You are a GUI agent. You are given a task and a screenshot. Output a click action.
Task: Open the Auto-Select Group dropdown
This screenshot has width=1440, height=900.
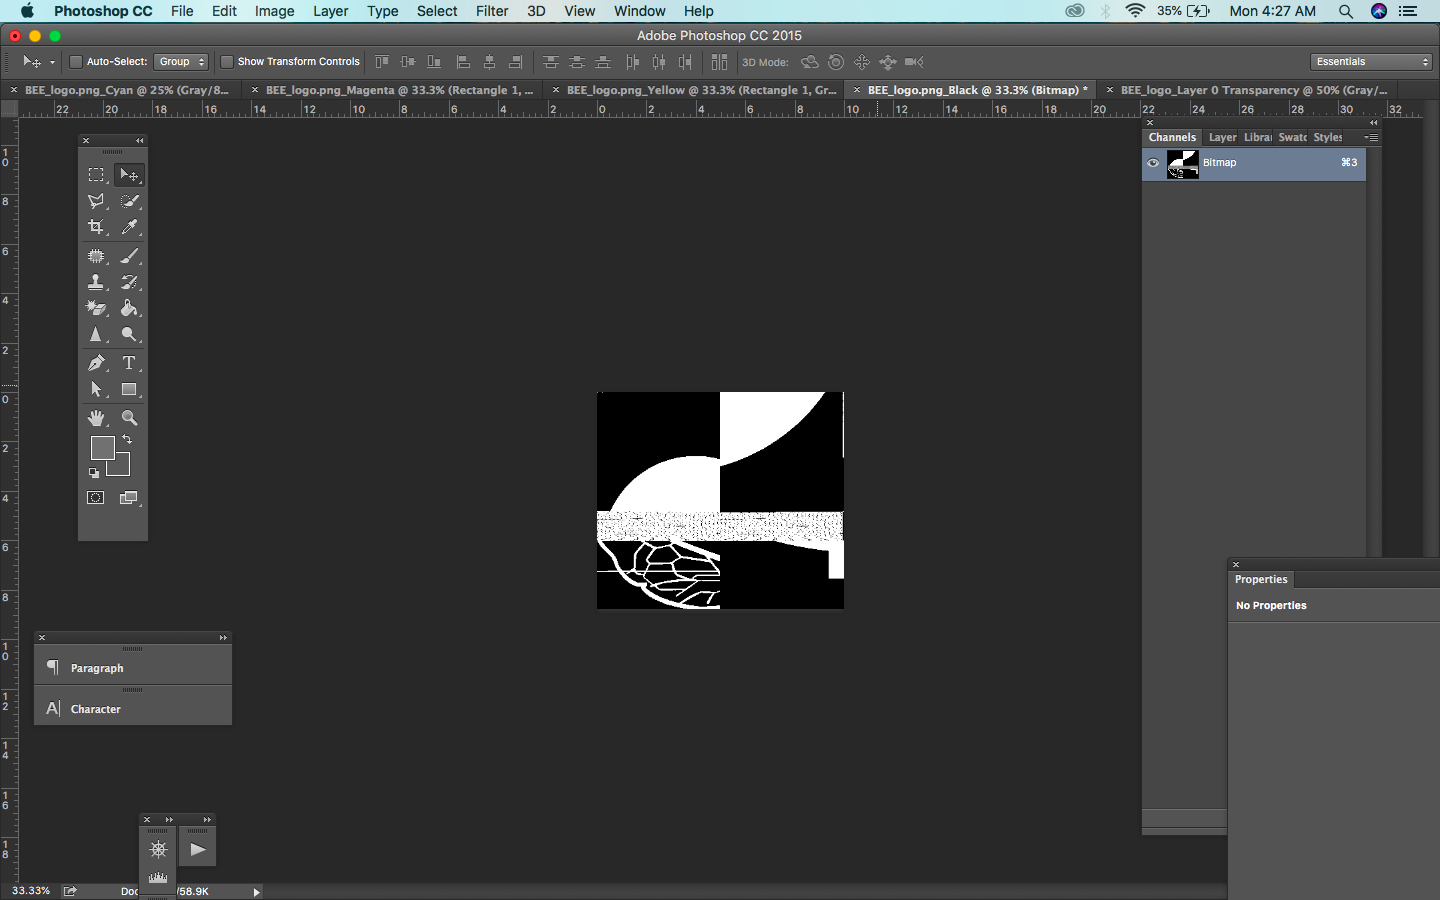(x=181, y=61)
